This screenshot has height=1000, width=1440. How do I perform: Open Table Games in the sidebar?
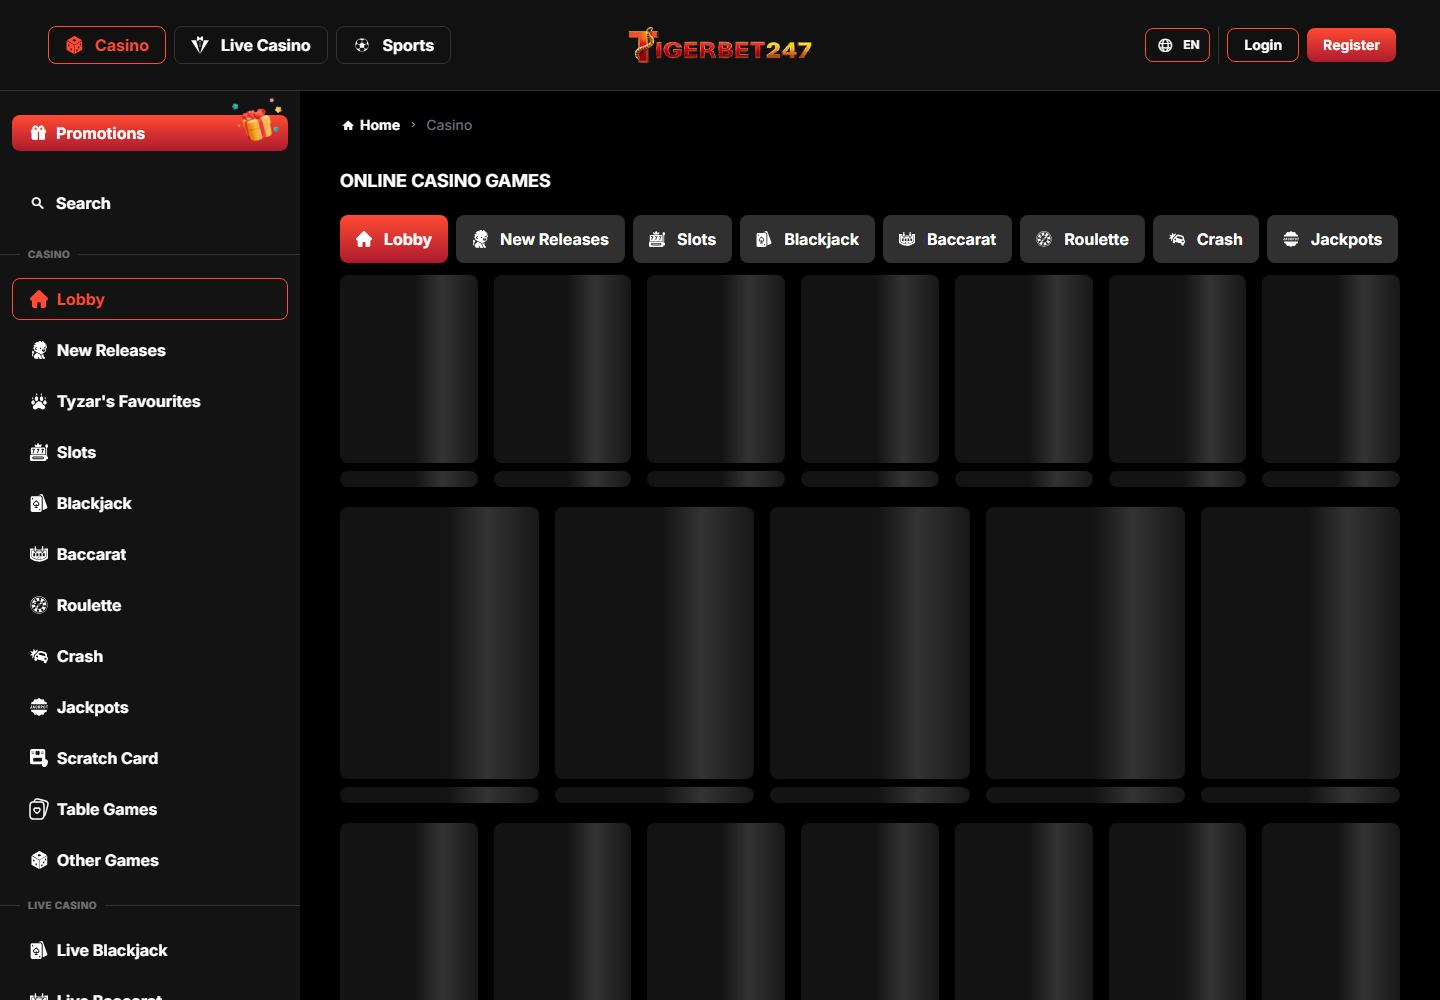(150, 809)
